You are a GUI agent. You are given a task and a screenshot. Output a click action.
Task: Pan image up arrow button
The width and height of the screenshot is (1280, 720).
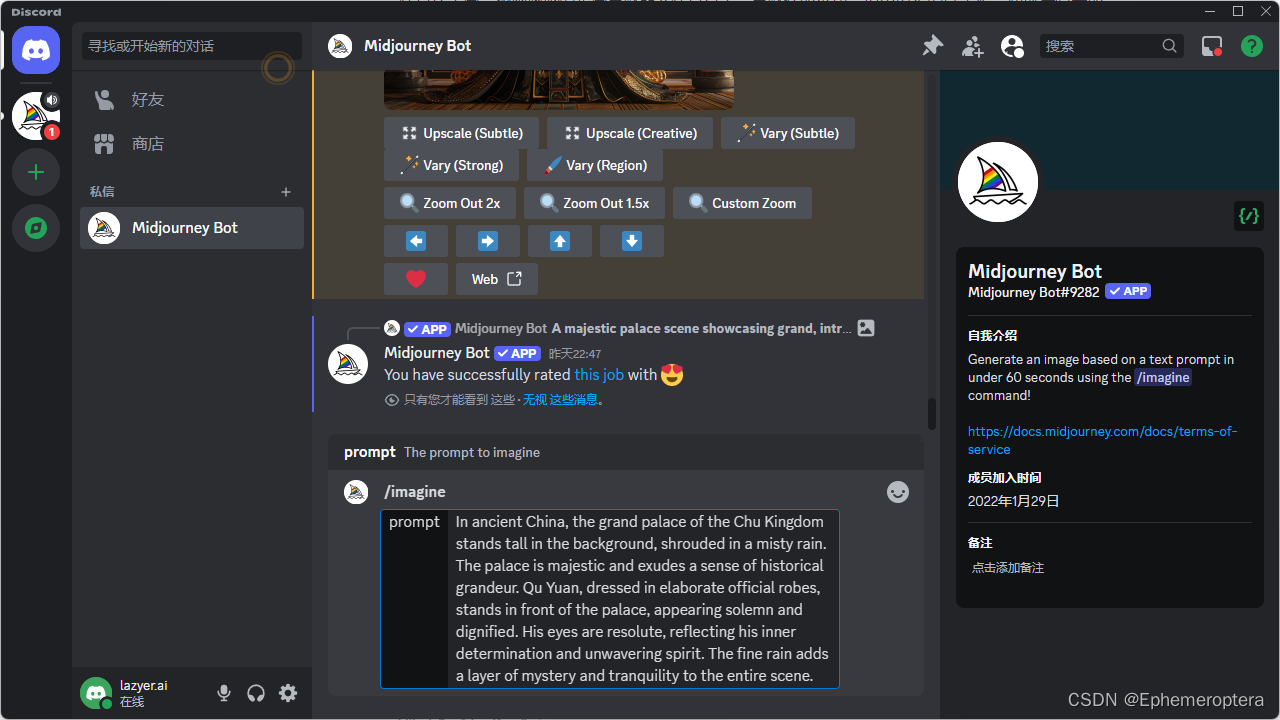(560, 241)
